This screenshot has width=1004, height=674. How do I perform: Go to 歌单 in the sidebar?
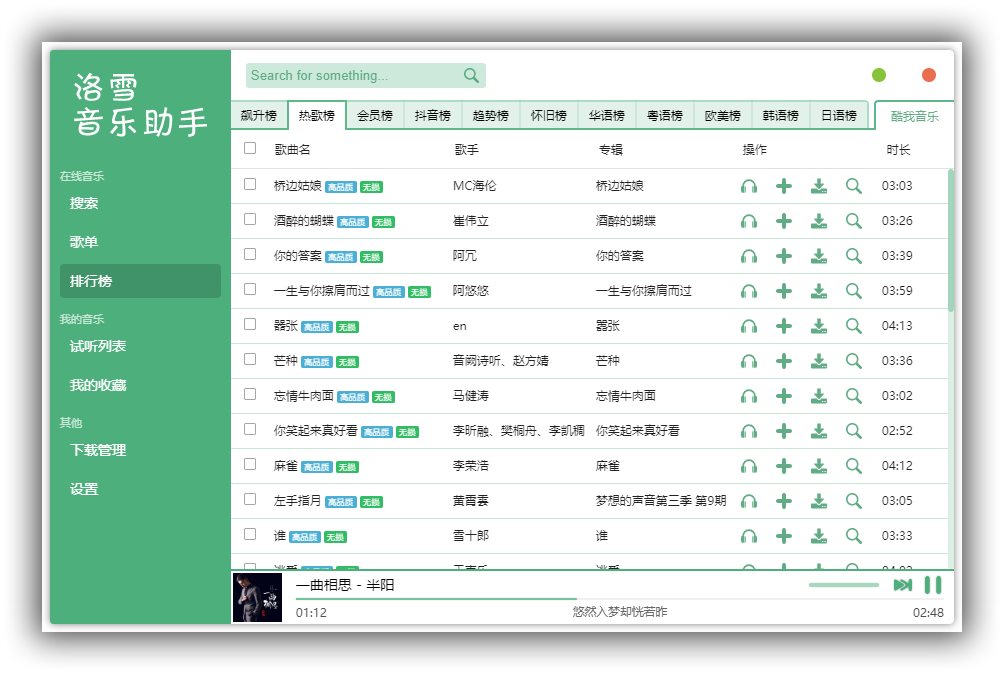140,242
